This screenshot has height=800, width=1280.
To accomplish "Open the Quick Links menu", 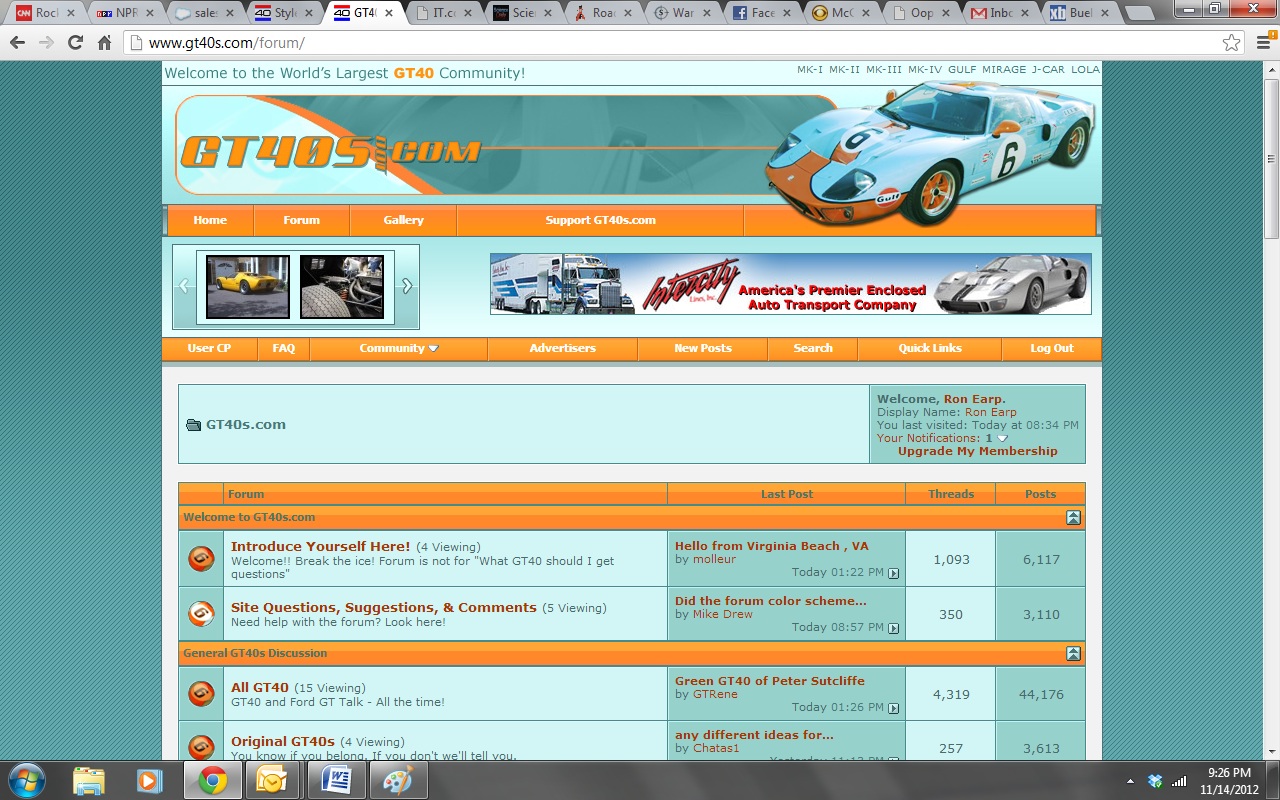I will point(930,348).
